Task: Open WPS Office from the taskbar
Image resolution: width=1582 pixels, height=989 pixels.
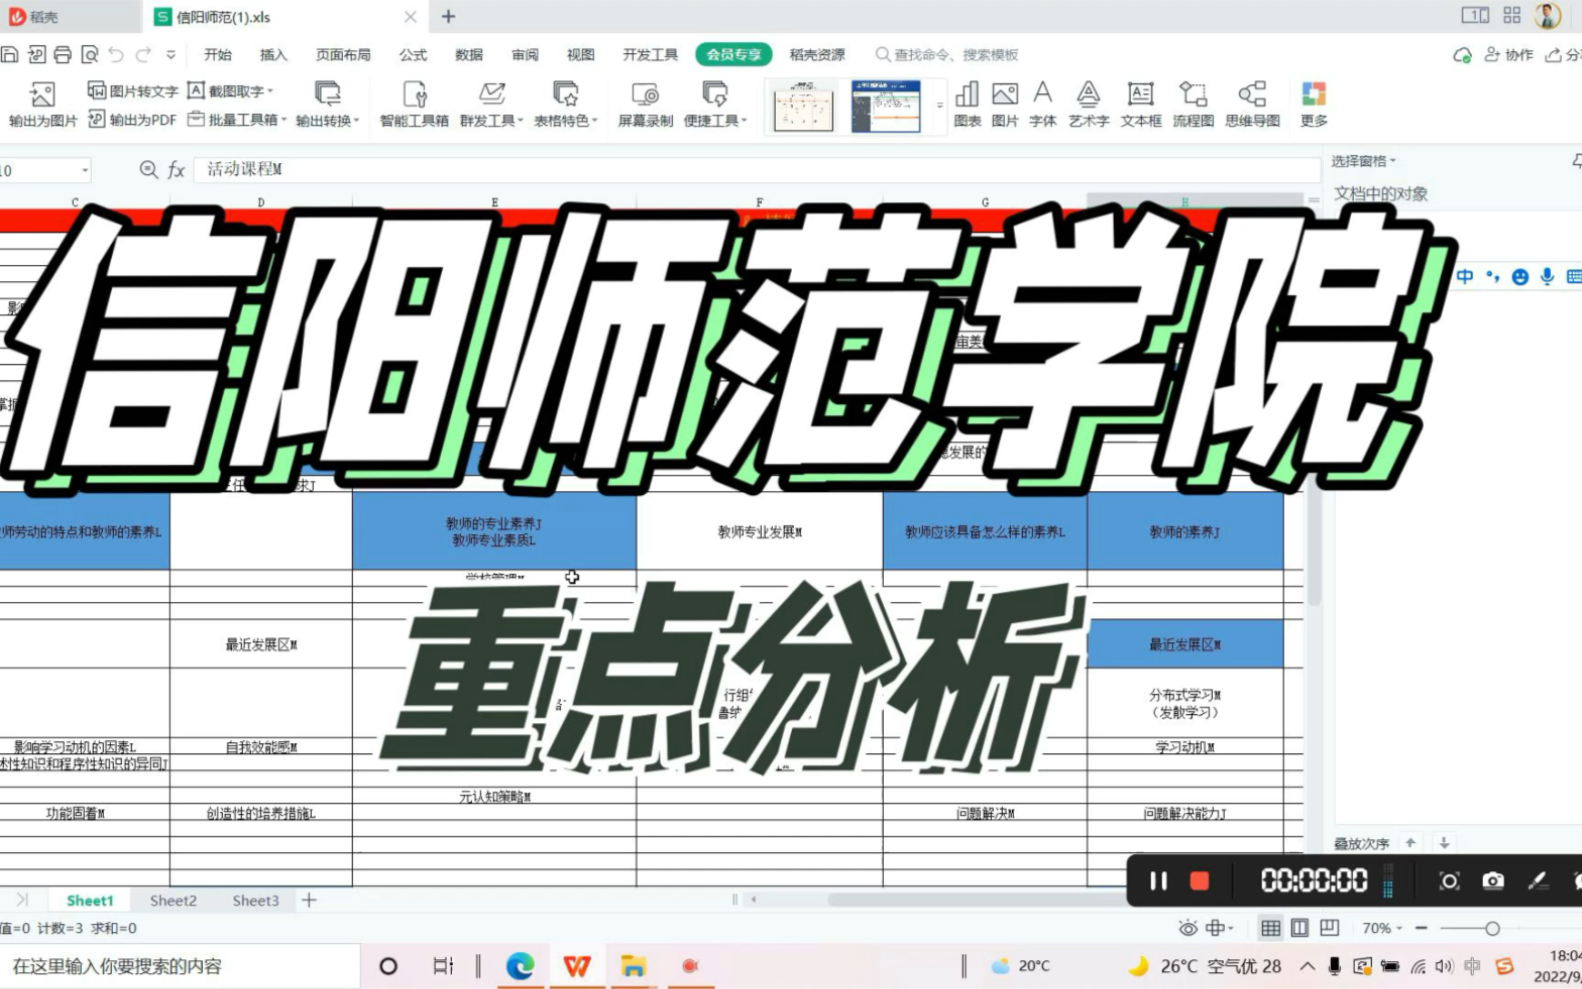Action: tap(577, 966)
